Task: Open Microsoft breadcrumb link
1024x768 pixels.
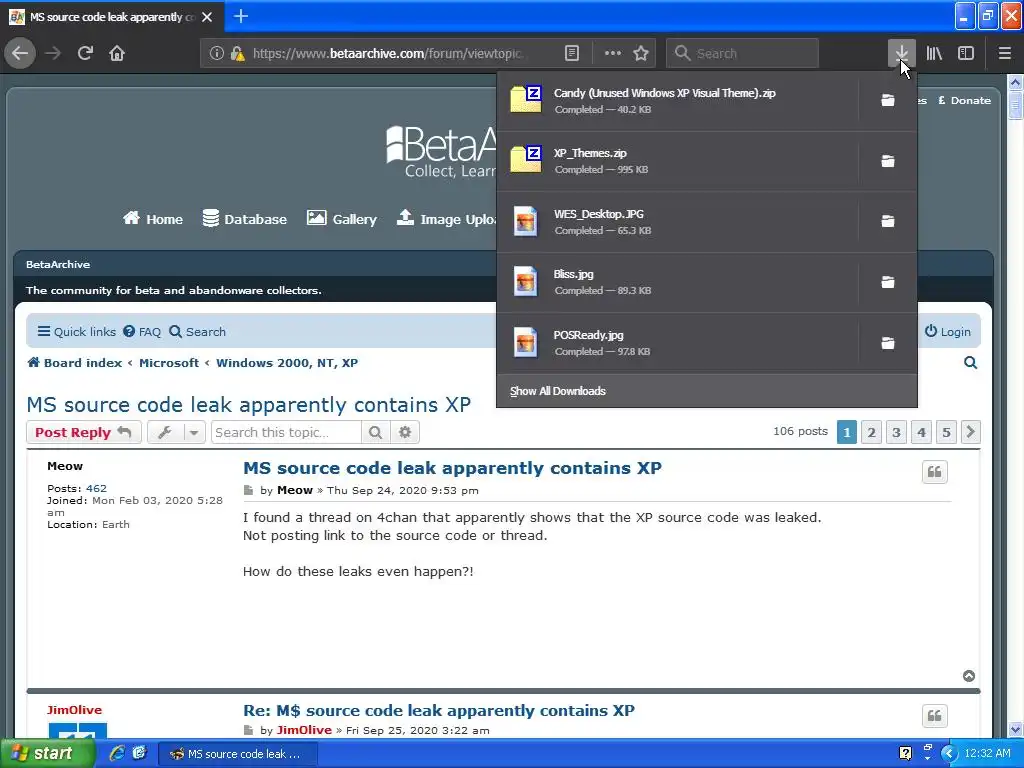Action: (x=168, y=362)
